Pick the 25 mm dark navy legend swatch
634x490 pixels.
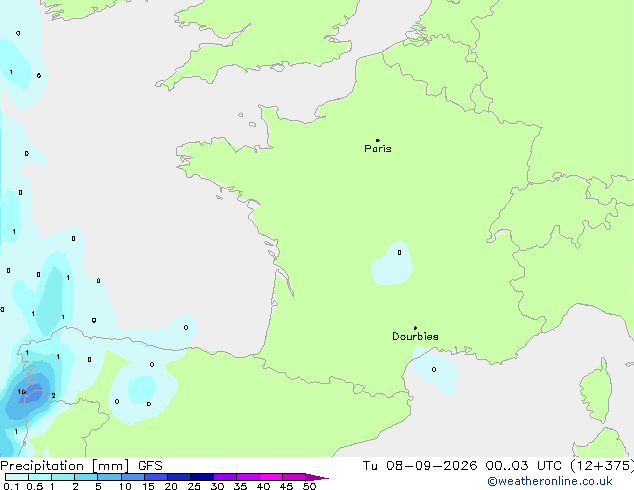click(202, 477)
